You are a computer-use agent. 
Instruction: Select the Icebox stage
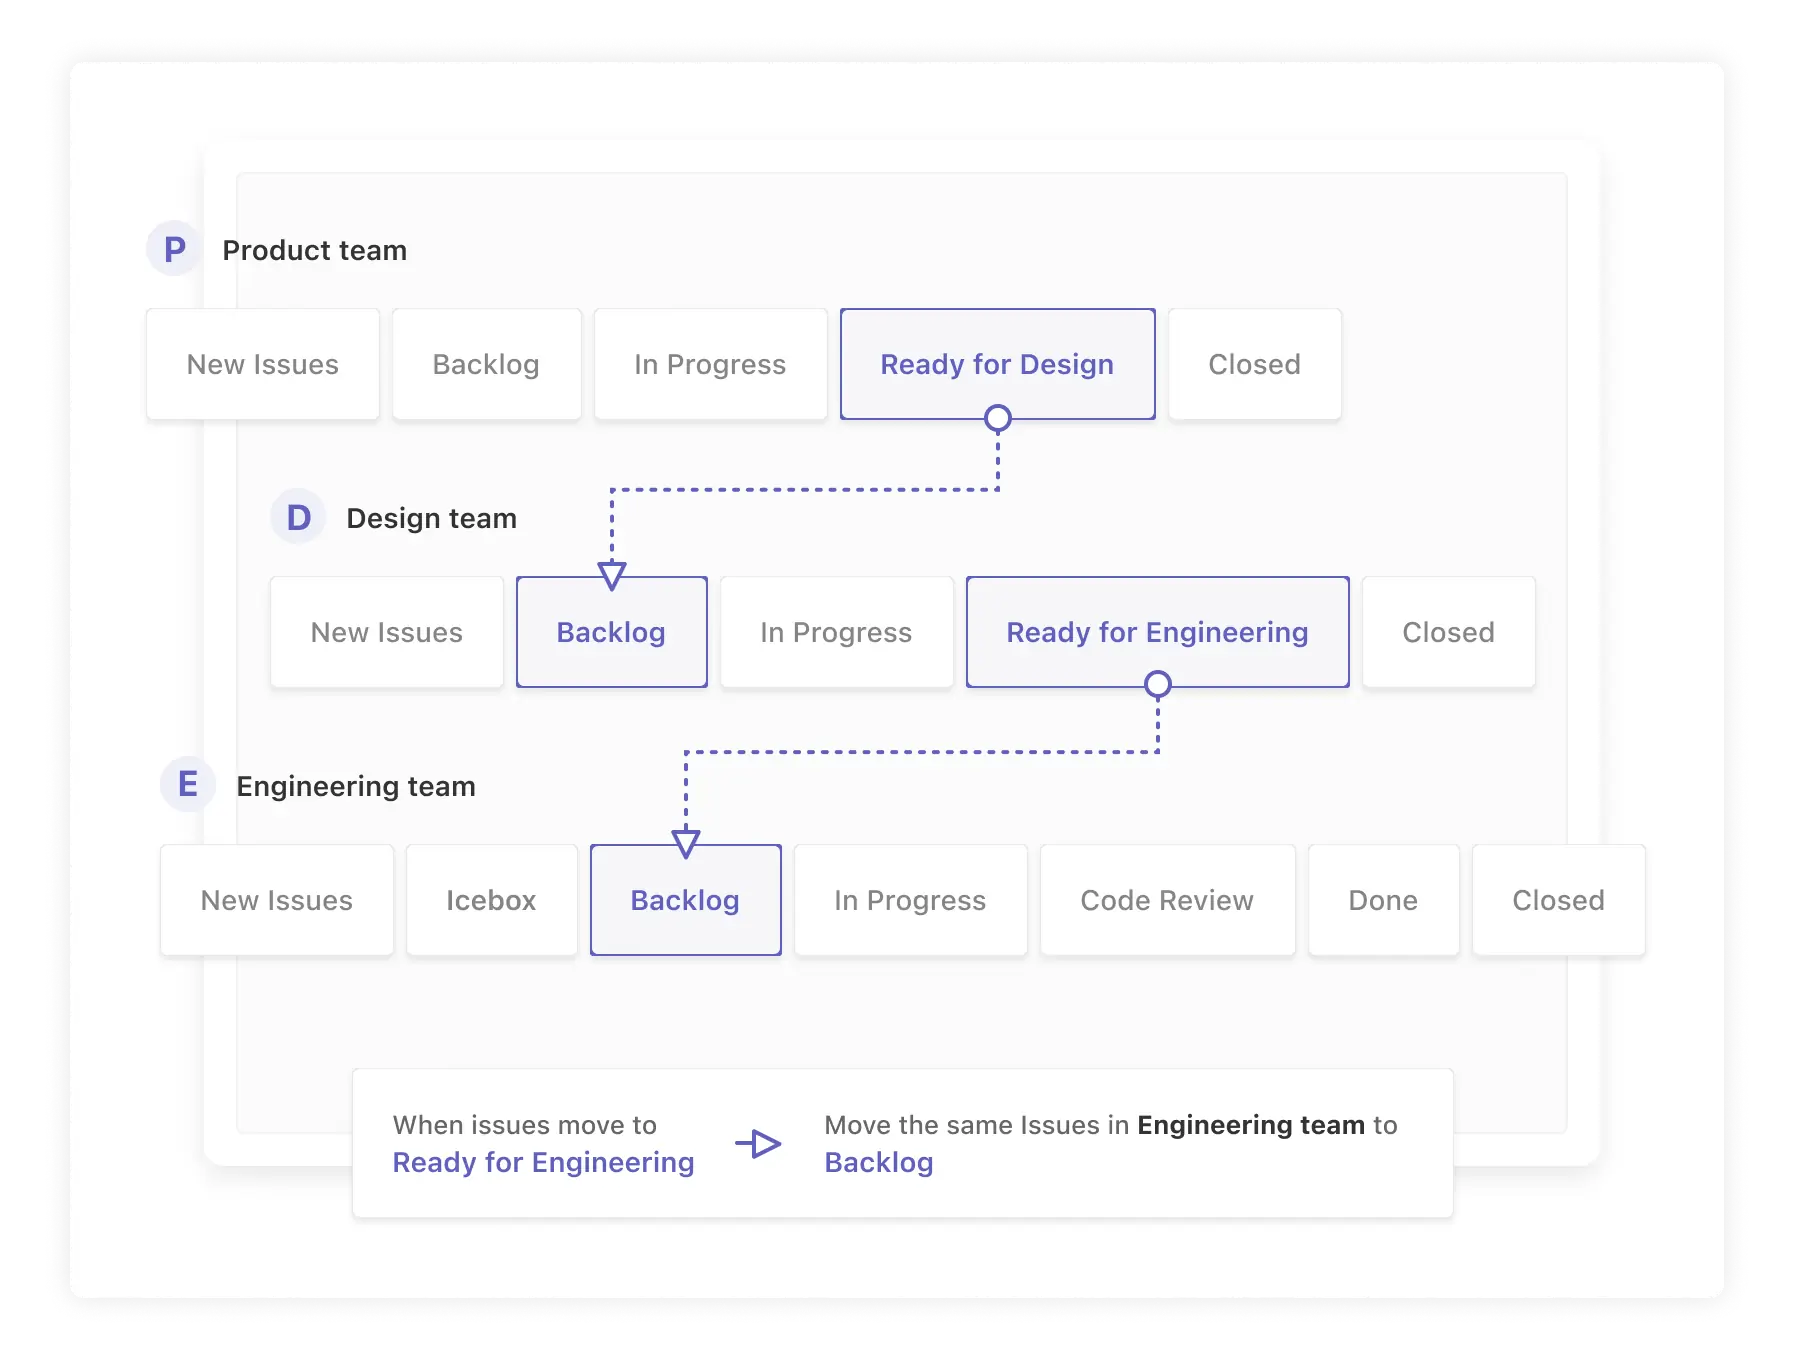[x=492, y=900]
